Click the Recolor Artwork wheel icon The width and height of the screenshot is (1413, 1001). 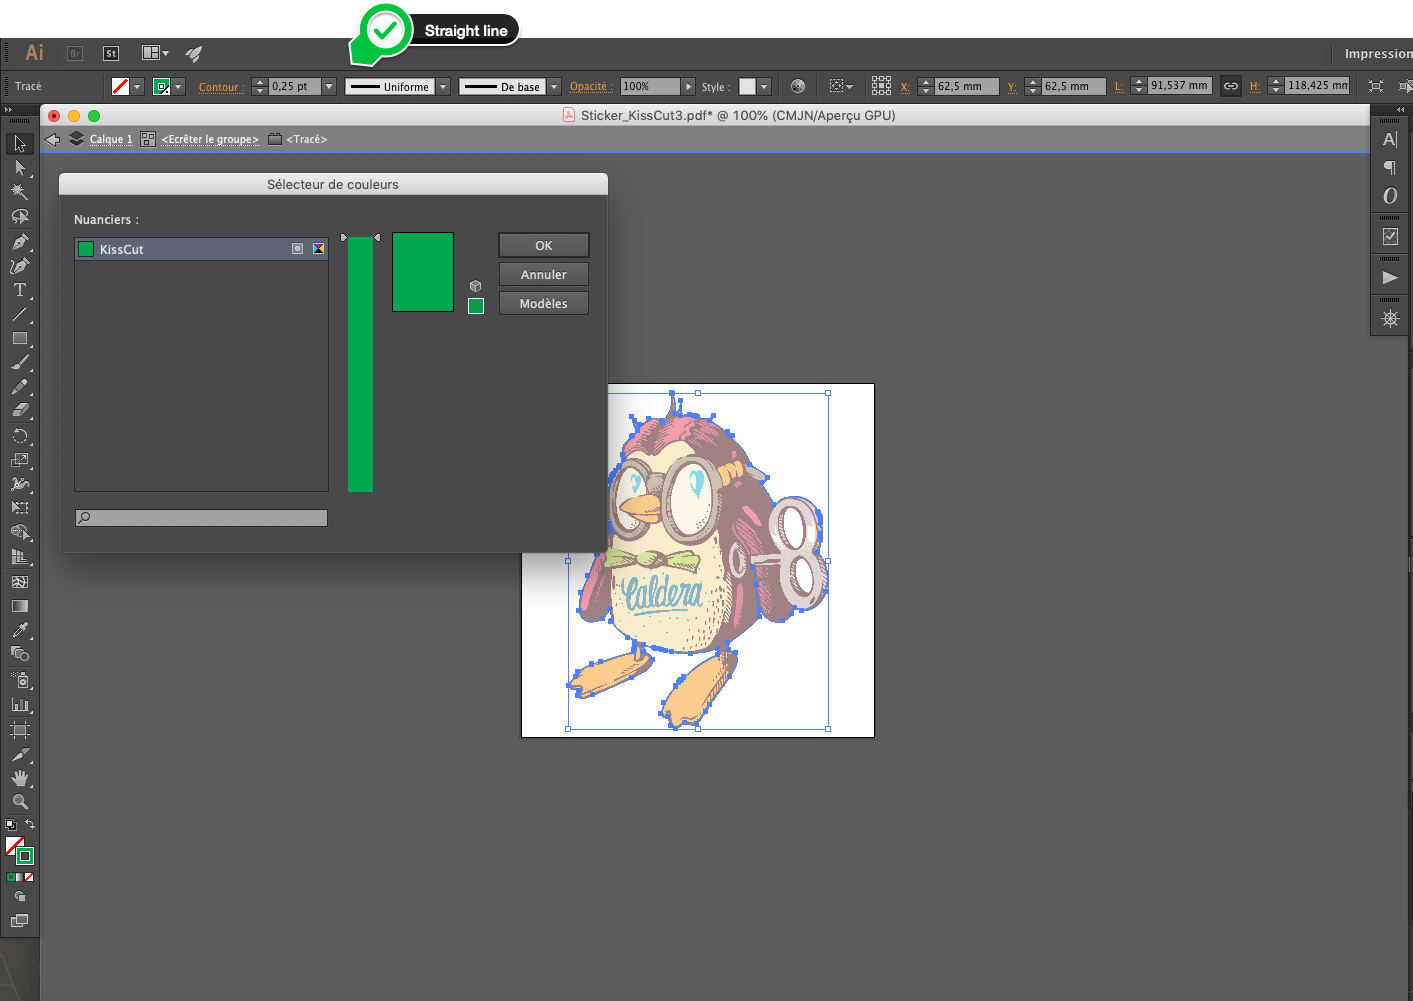click(x=797, y=87)
